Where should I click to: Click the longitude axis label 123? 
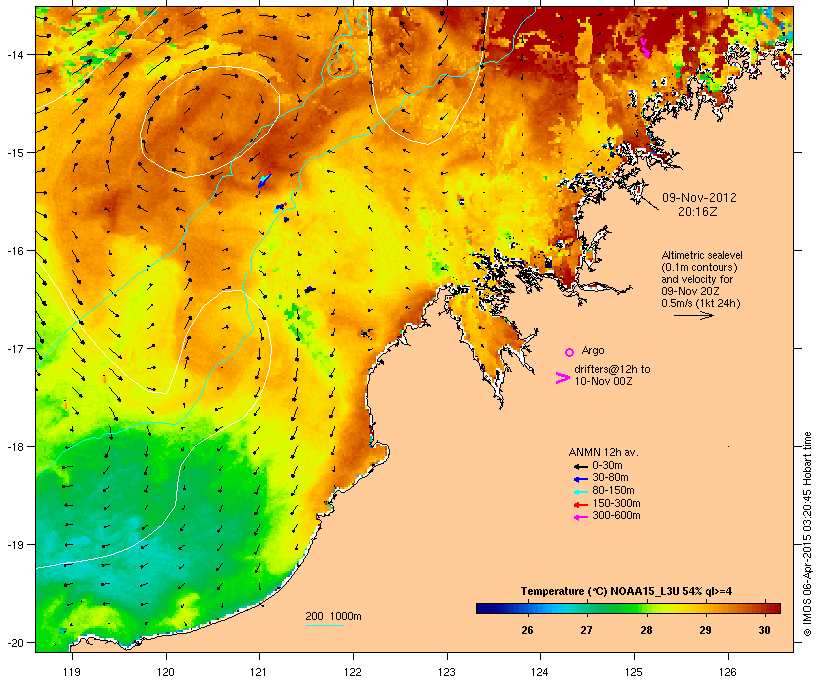[447, 672]
